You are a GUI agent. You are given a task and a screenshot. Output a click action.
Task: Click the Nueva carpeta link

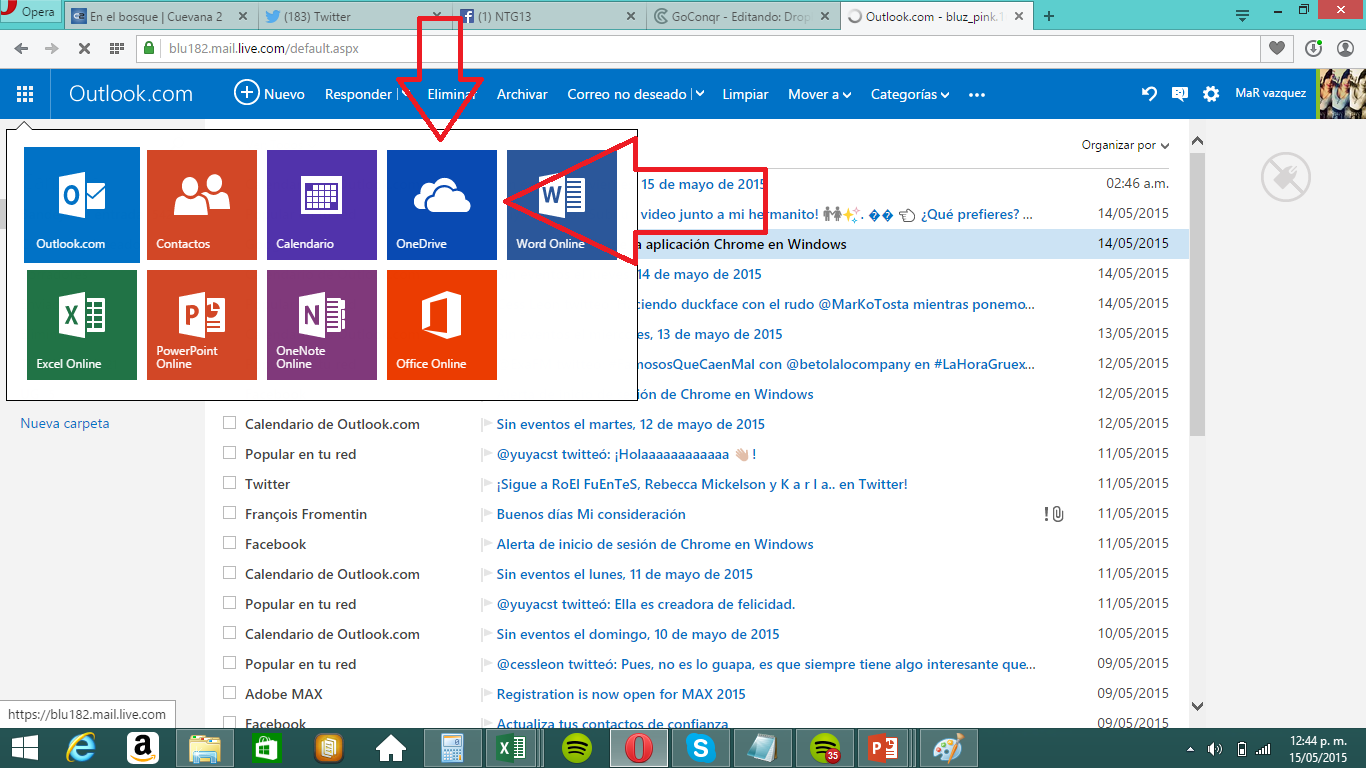(65, 423)
